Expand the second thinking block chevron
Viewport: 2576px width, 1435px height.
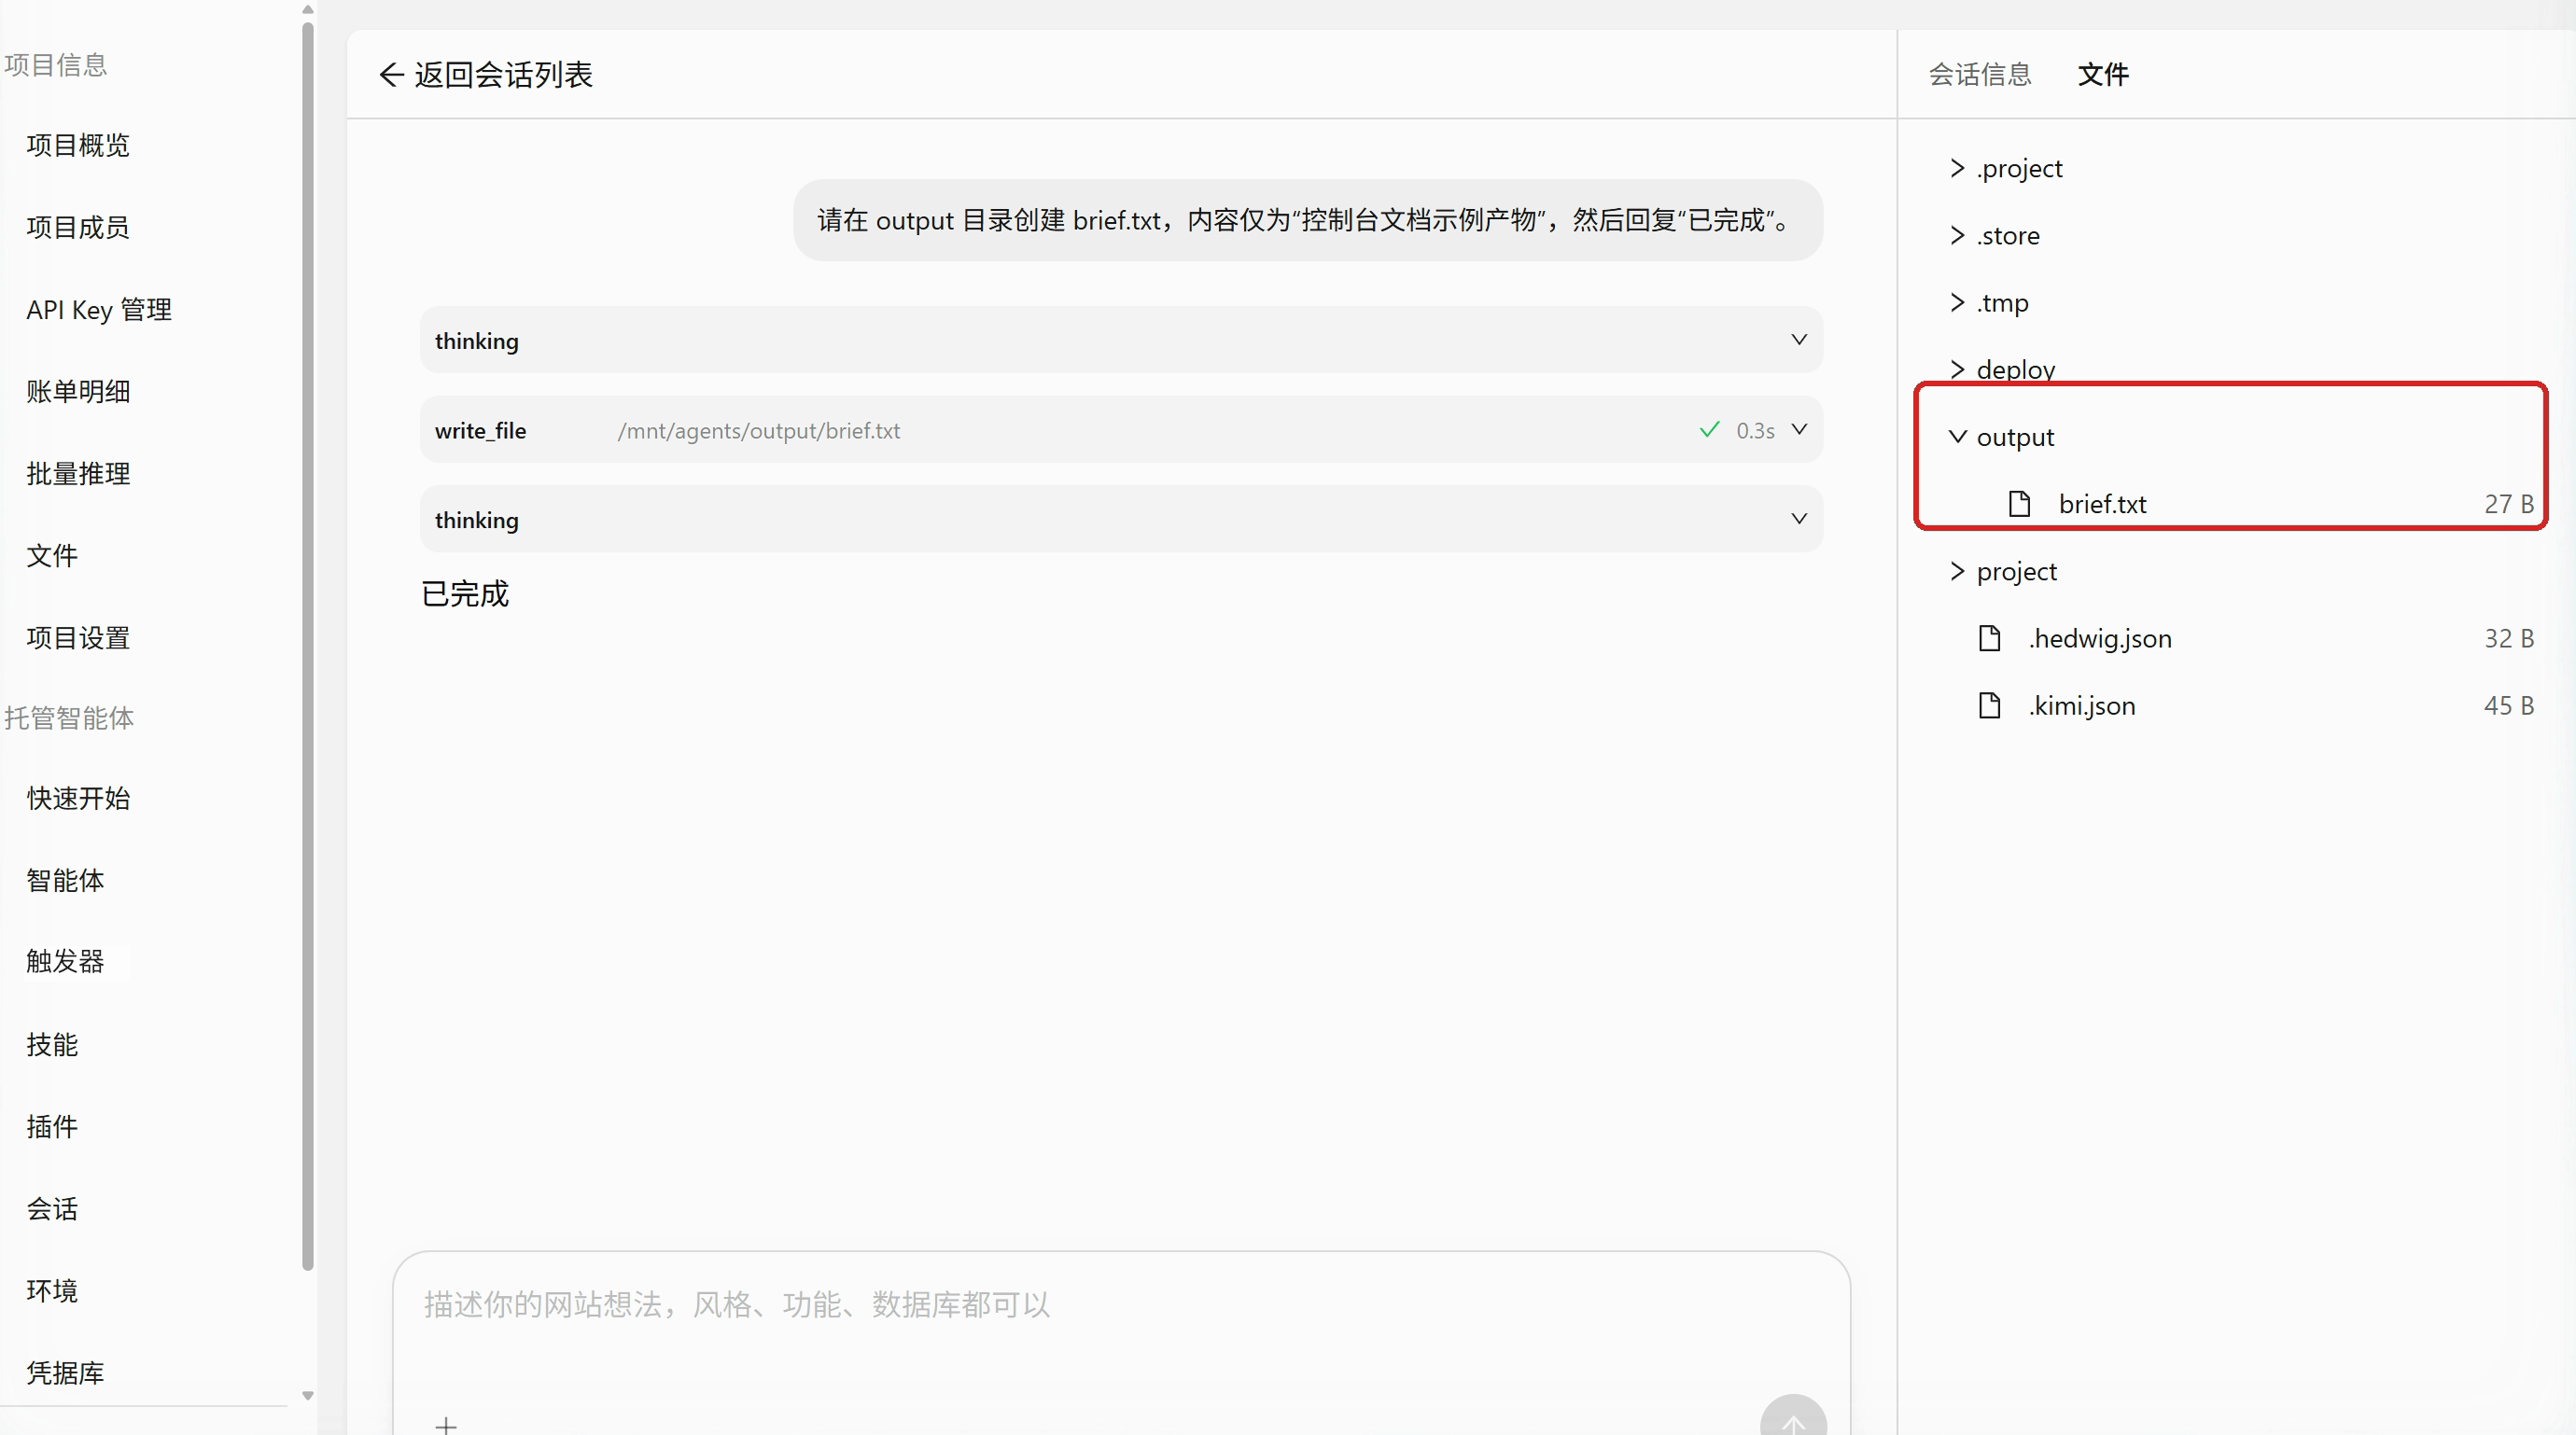1798,518
